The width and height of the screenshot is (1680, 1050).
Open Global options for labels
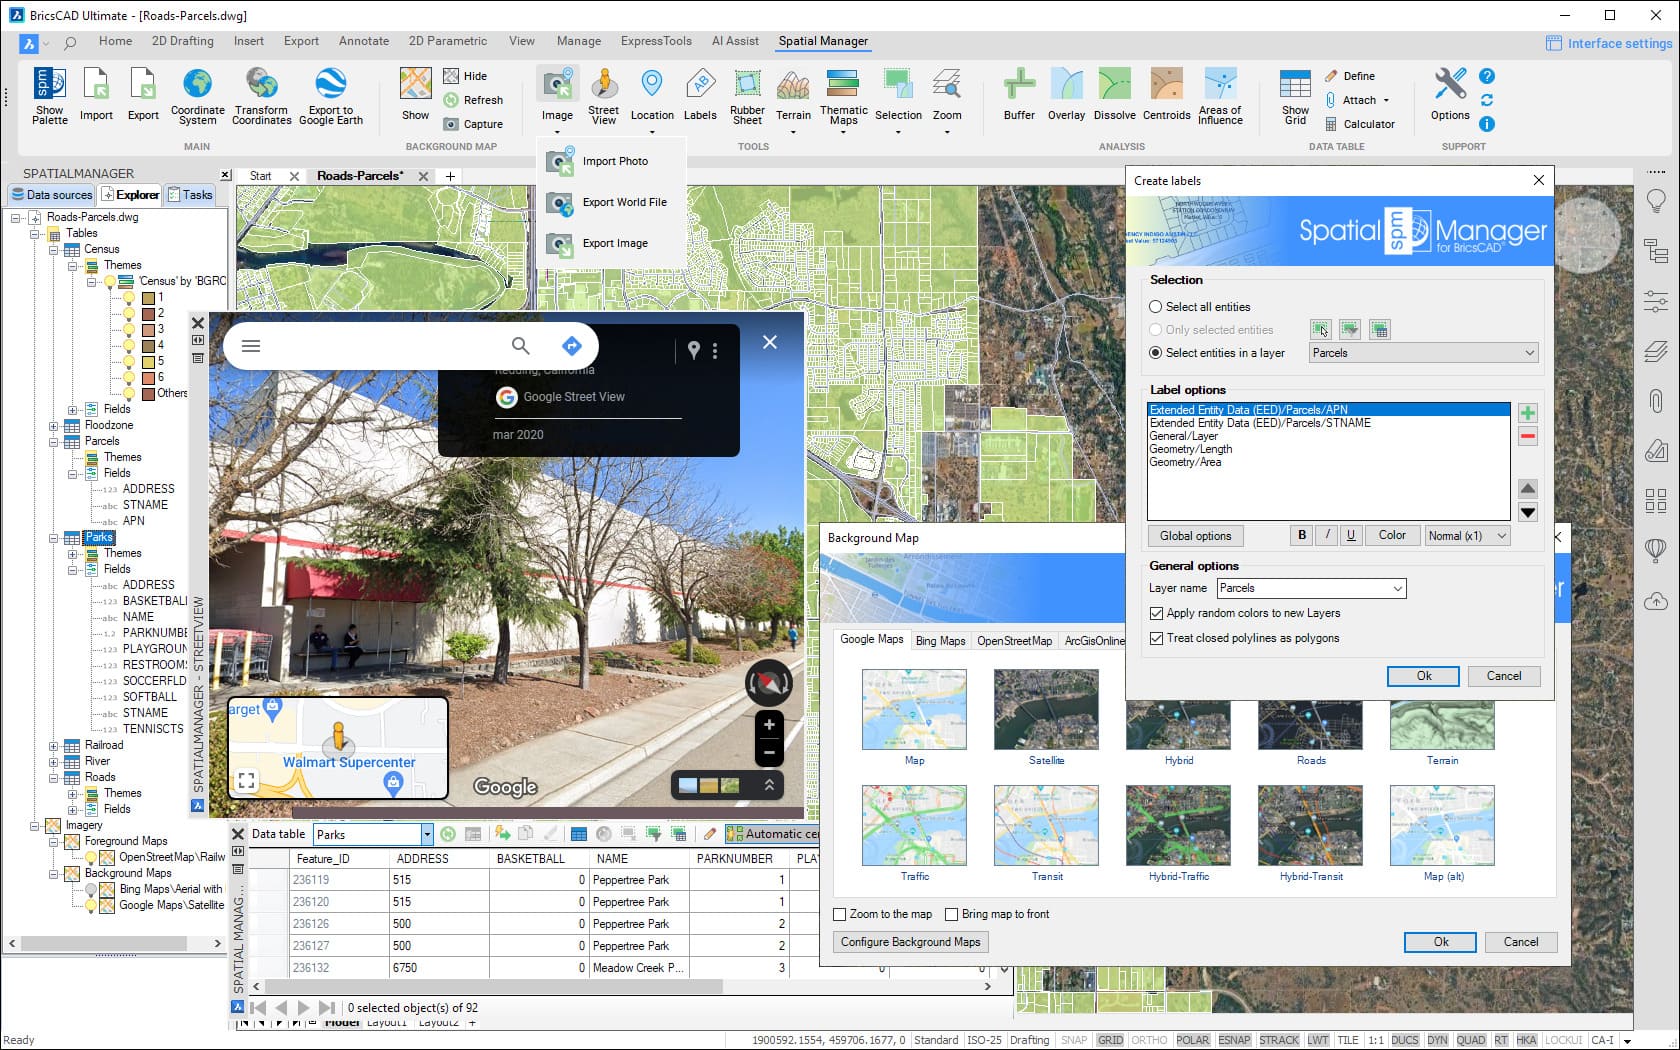1195,536
